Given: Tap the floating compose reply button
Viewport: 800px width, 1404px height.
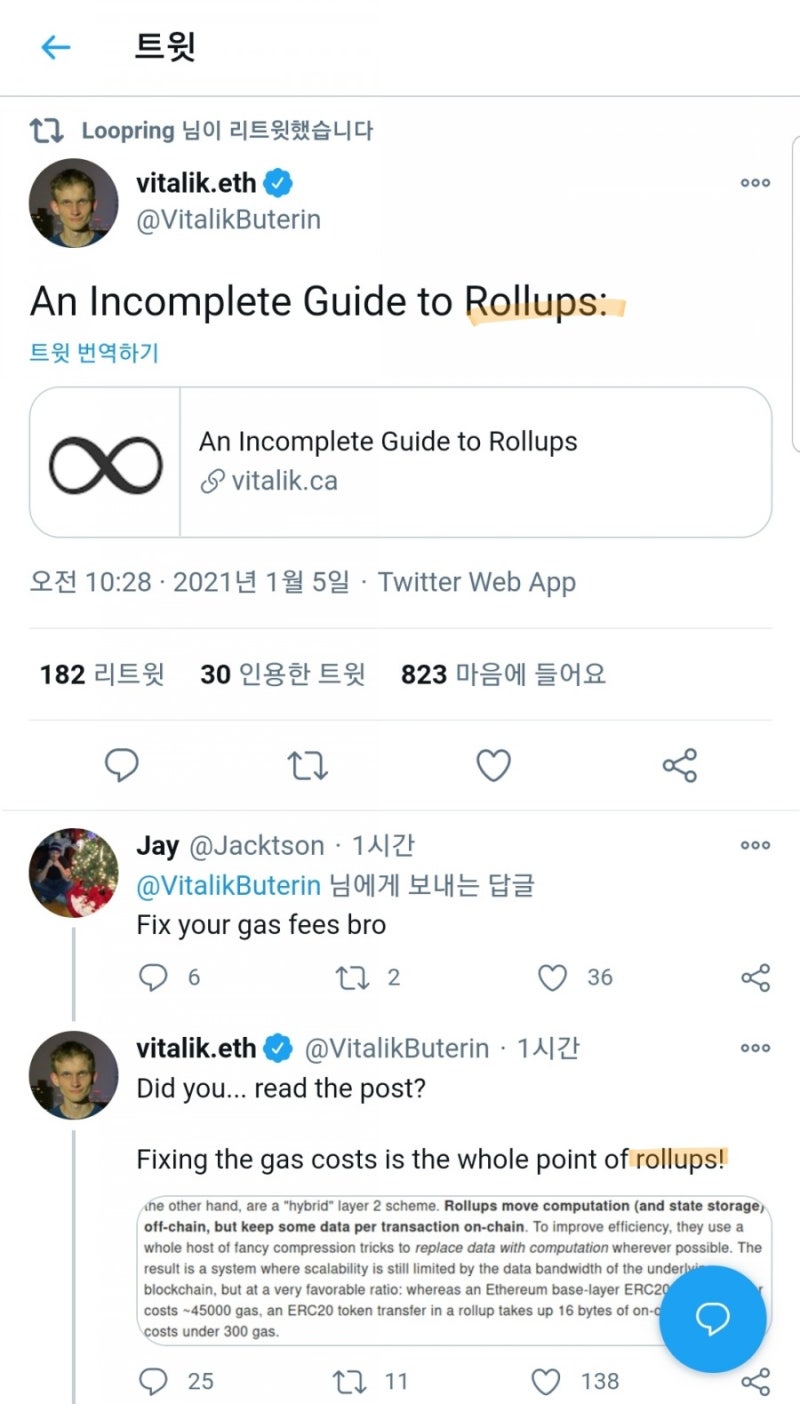Looking at the screenshot, I should [712, 1319].
